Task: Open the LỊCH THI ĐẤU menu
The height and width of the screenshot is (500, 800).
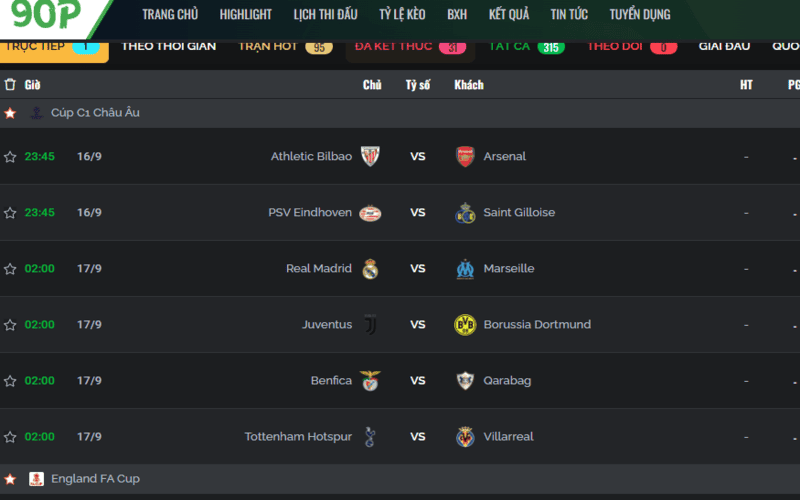Action: pos(326,14)
